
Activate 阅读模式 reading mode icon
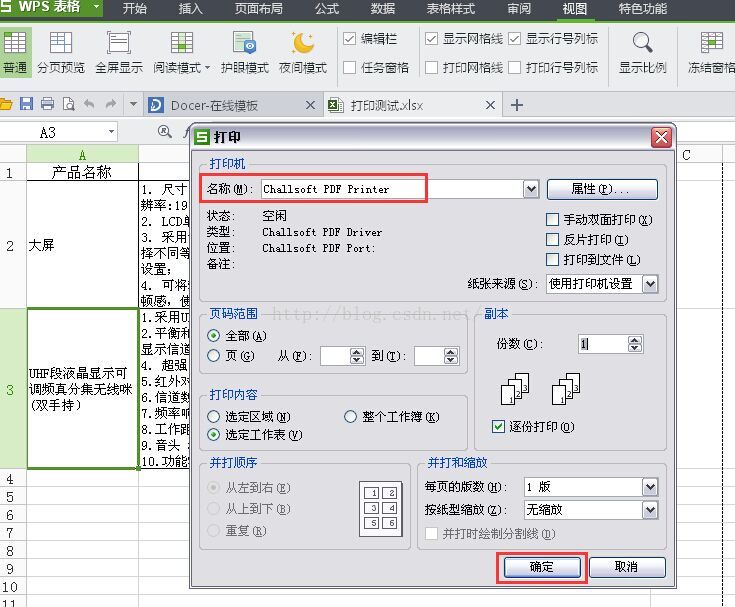pyautogui.click(x=181, y=43)
